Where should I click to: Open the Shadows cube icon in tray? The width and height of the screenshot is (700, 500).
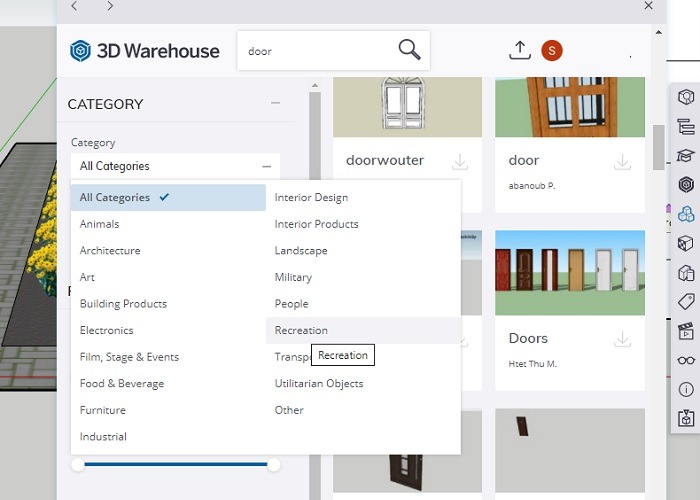pos(686,273)
